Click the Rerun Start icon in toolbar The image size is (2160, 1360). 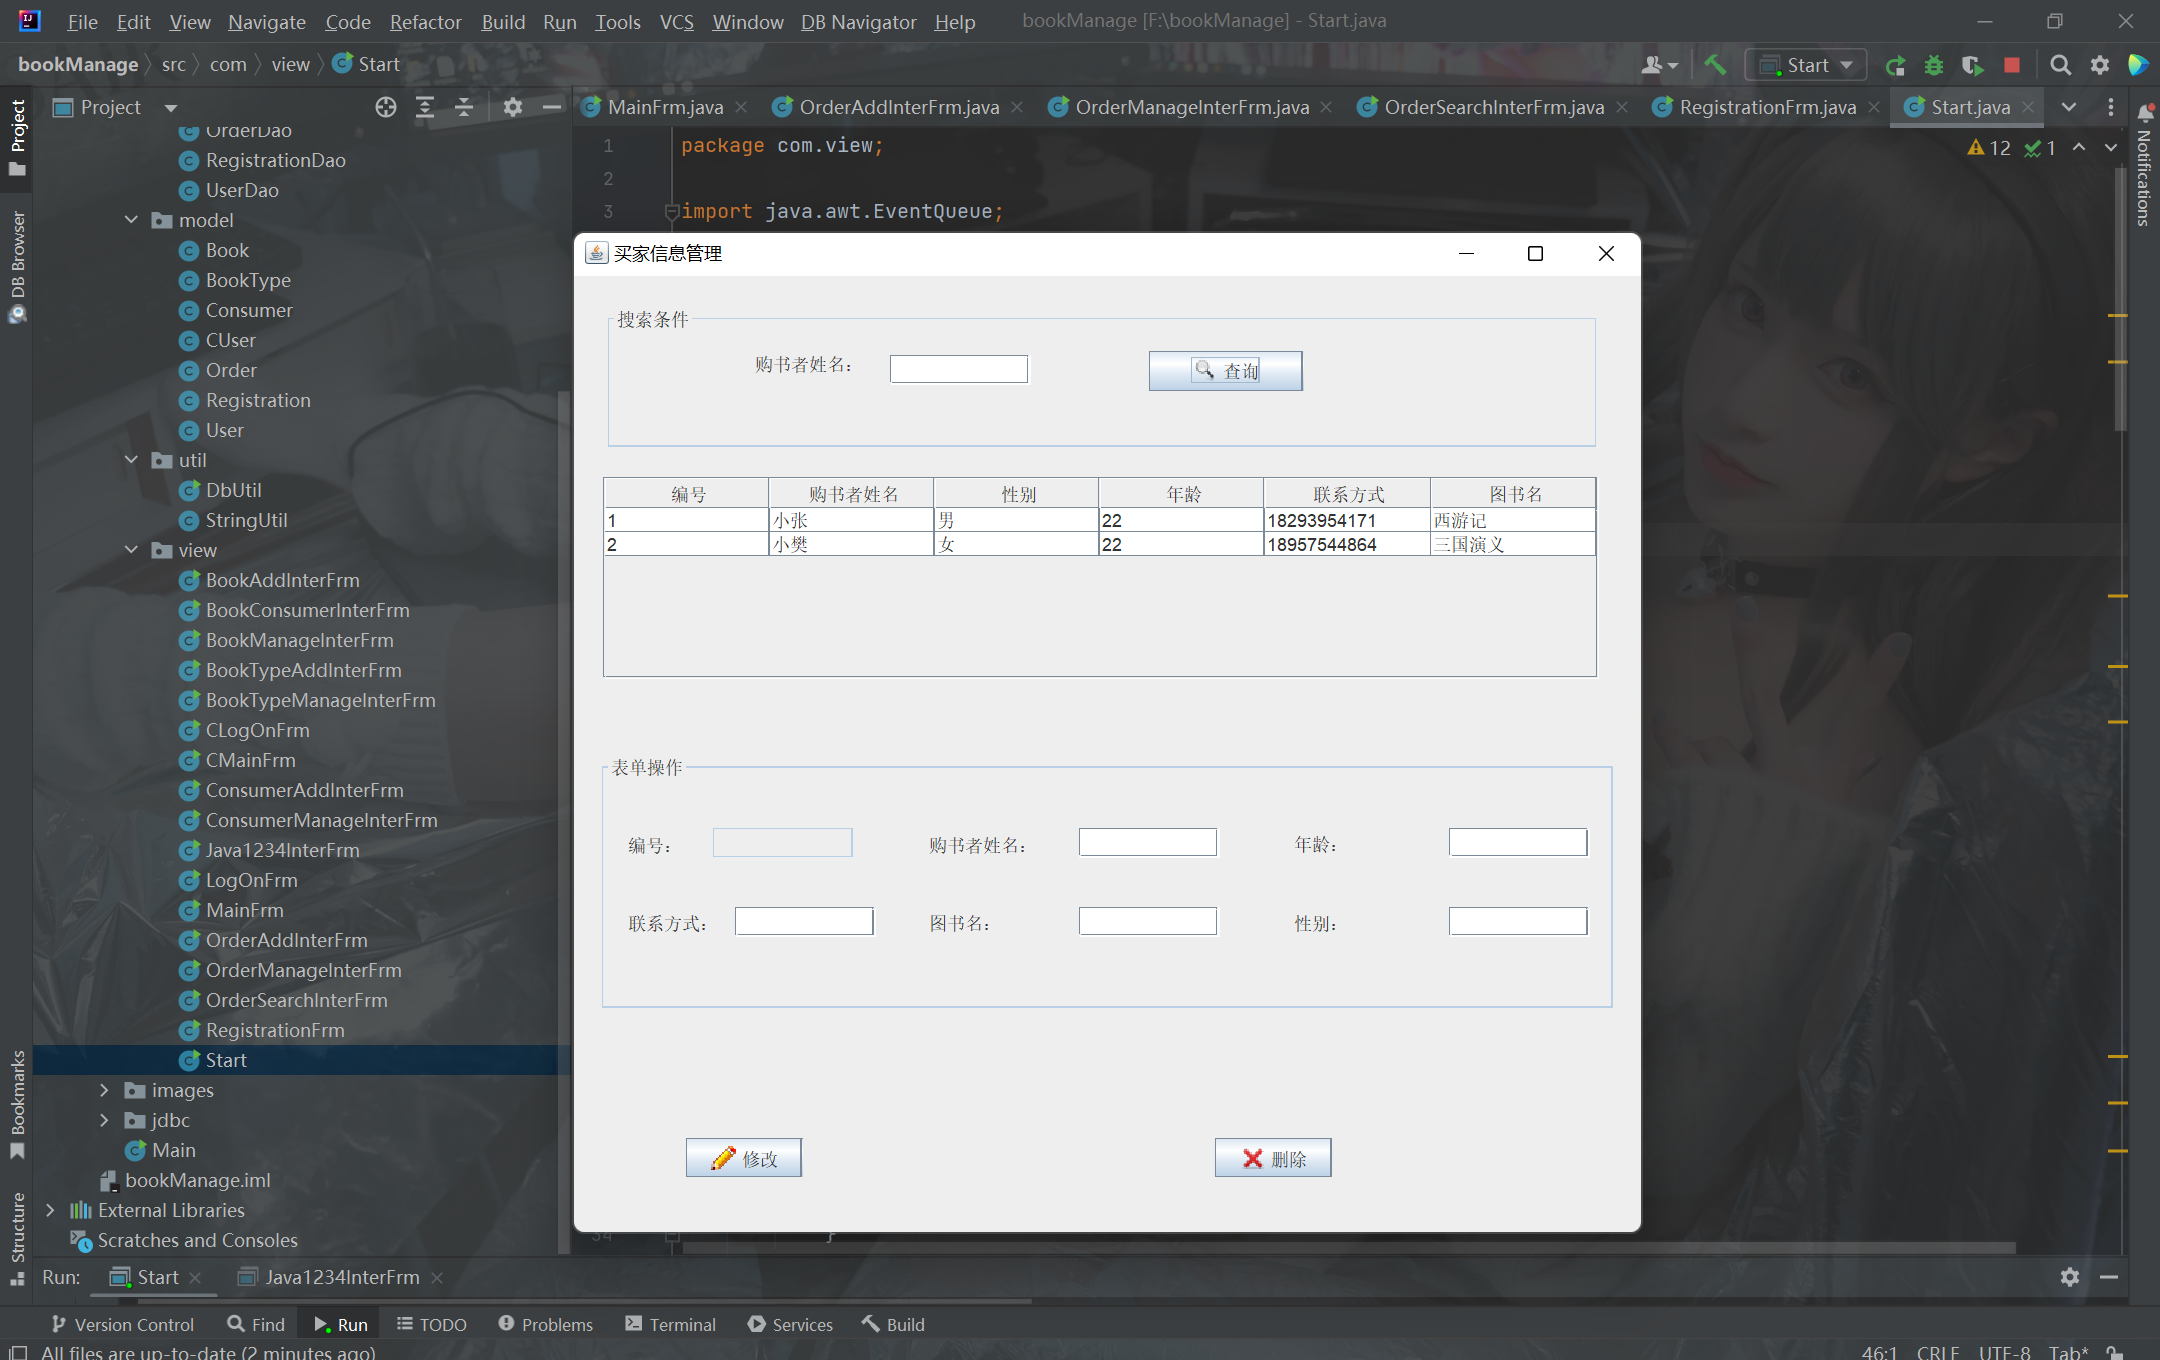click(1895, 65)
